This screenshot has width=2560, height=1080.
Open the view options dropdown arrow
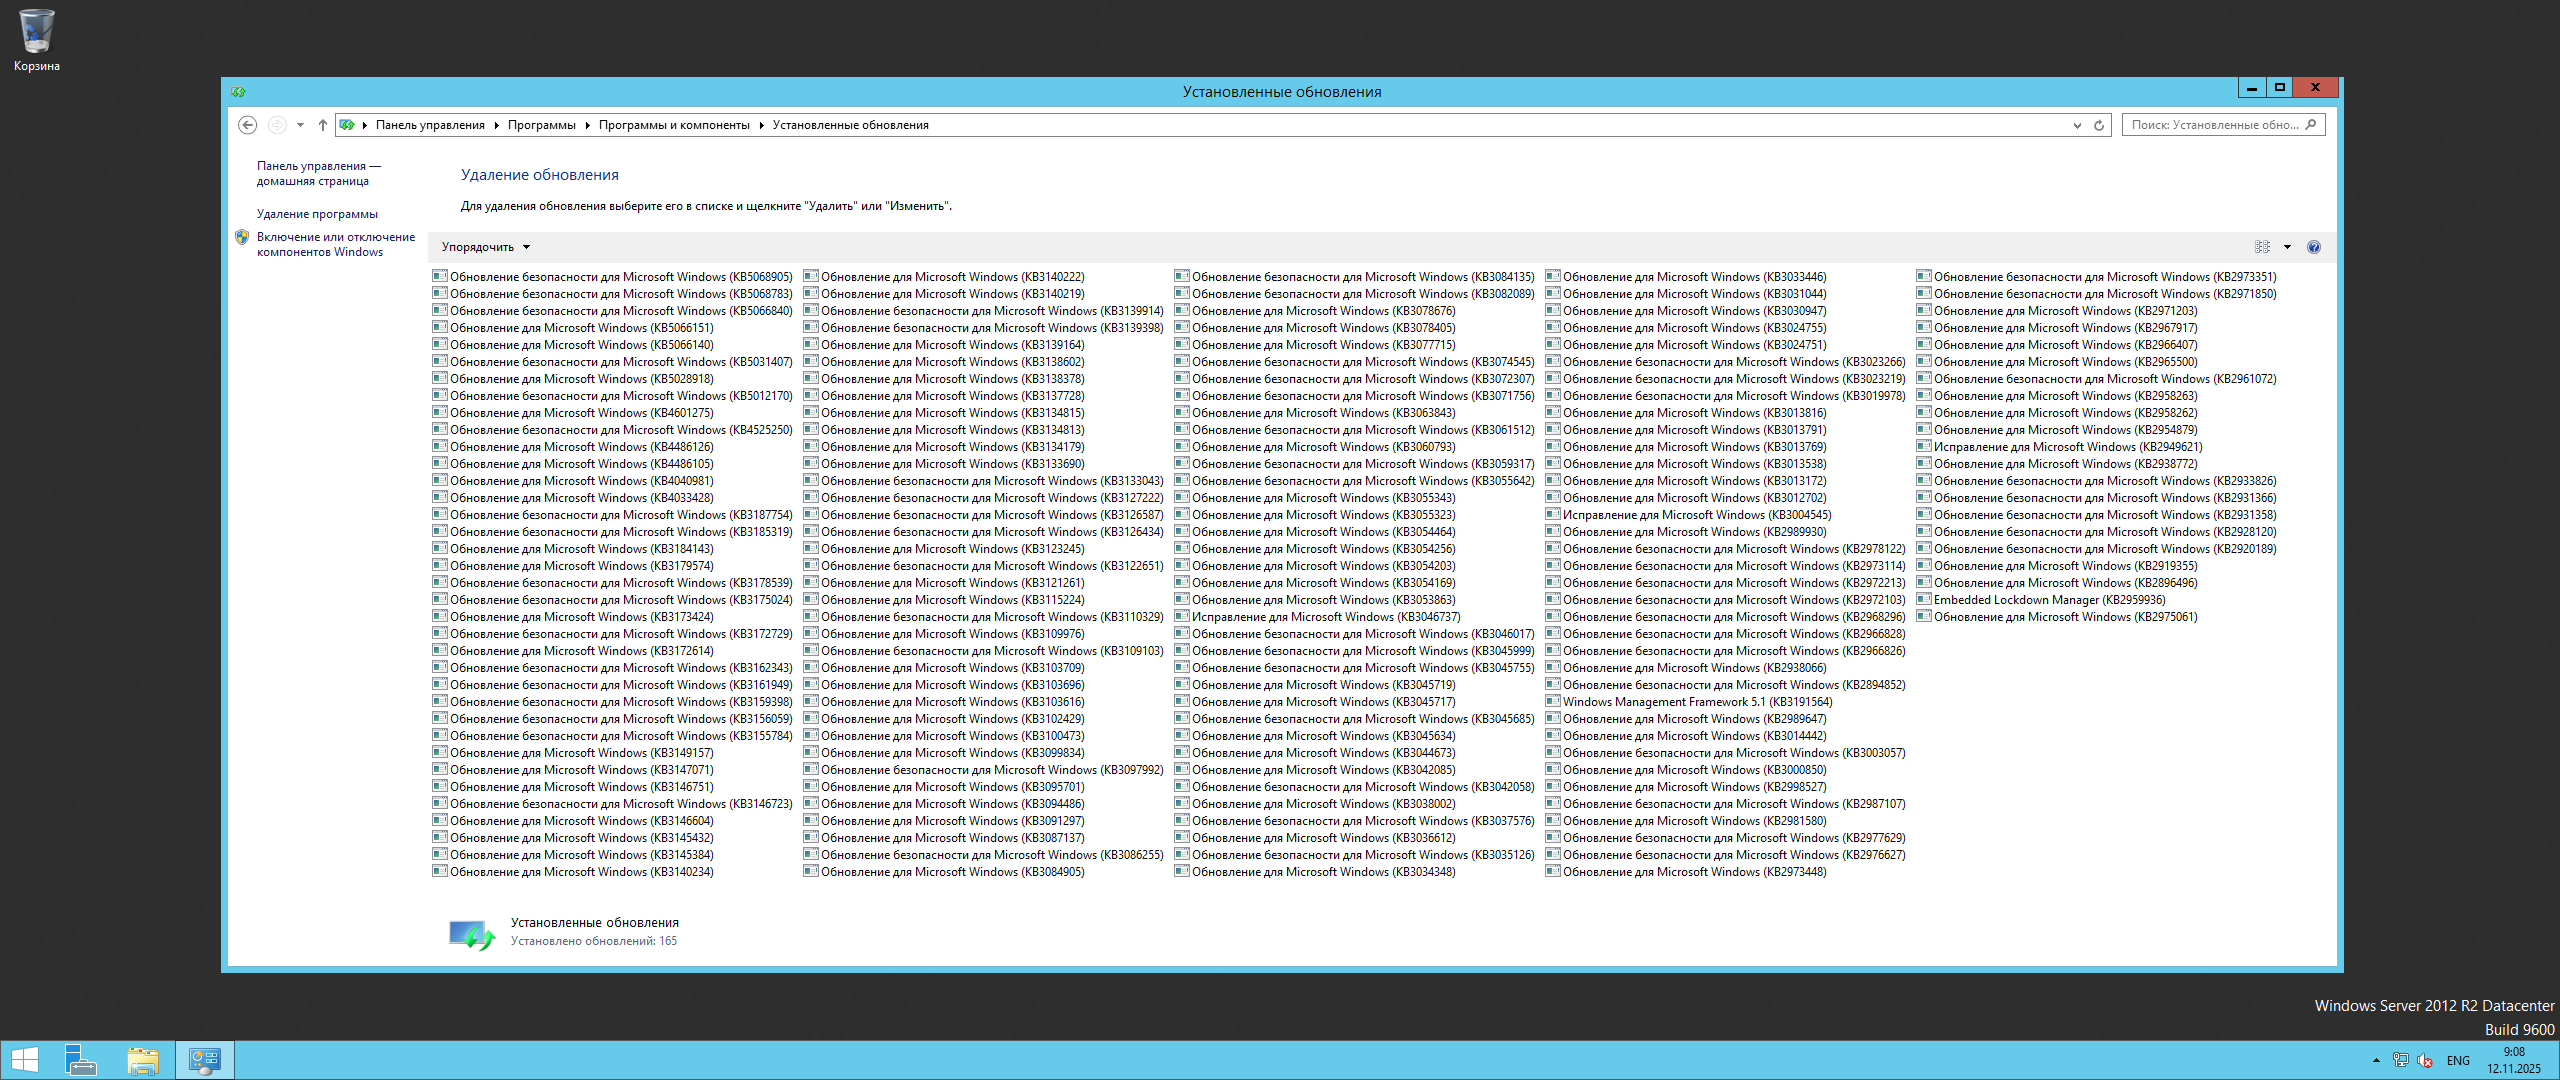(x=2287, y=247)
